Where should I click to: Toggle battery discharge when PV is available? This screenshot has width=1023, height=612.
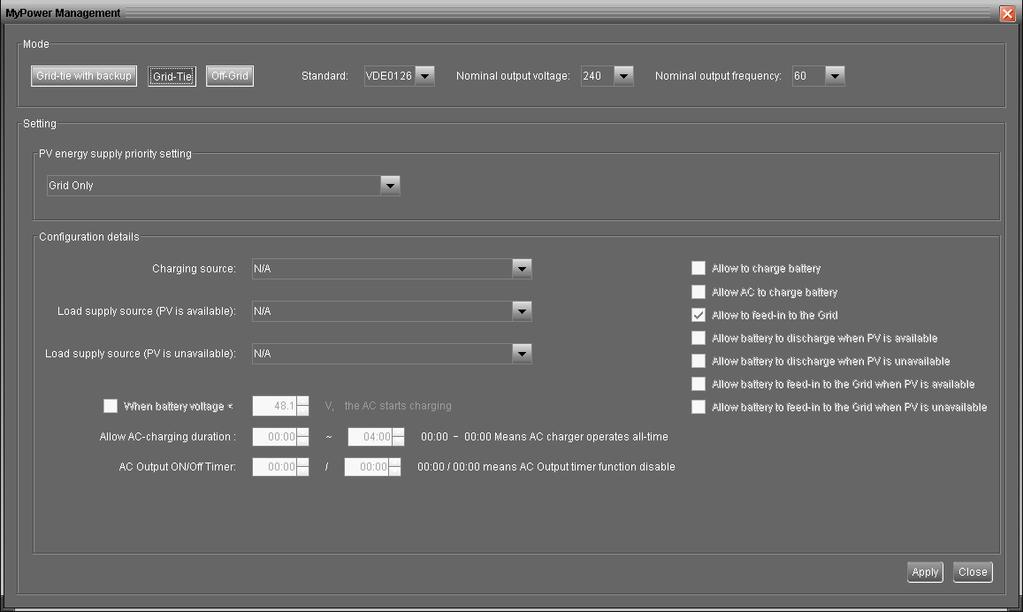tap(698, 338)
